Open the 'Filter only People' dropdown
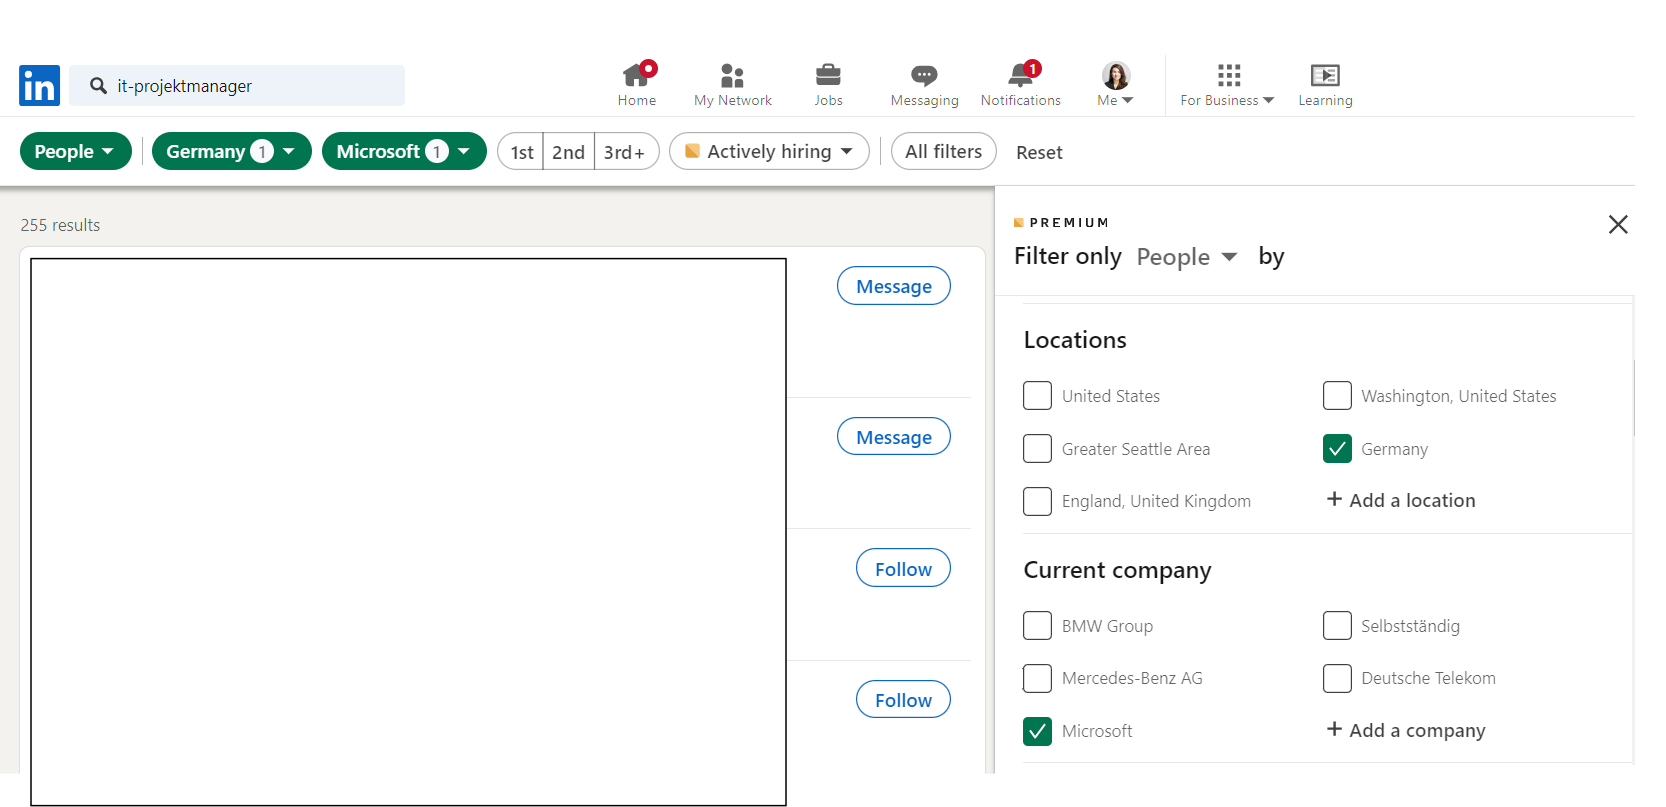This screenshot has width=1666, height=807. 1187,257
